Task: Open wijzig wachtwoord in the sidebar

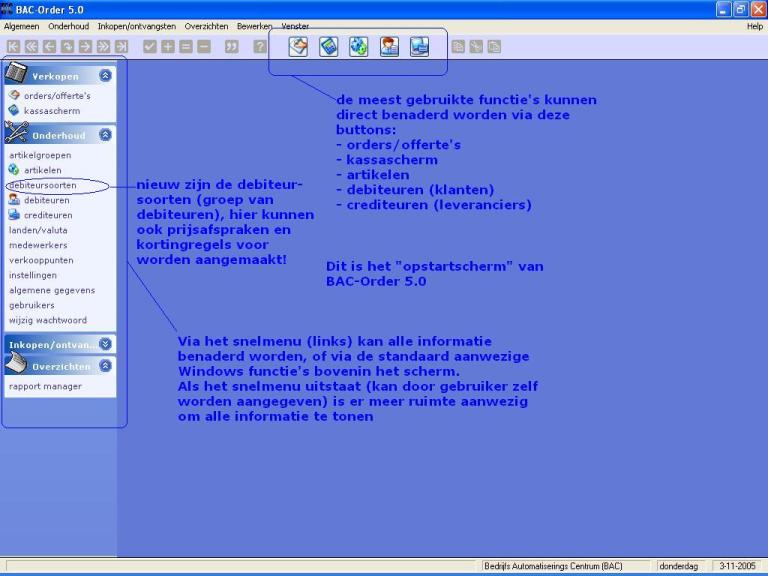Action: point(48,320)
